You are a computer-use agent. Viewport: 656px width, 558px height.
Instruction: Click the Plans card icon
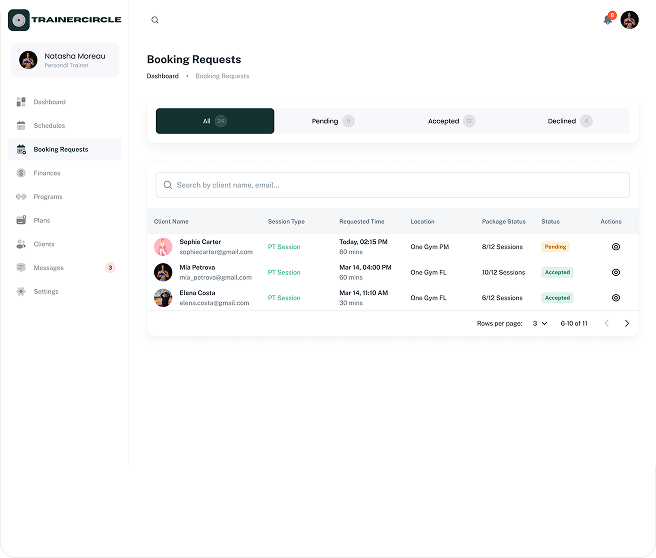point(21,220)
